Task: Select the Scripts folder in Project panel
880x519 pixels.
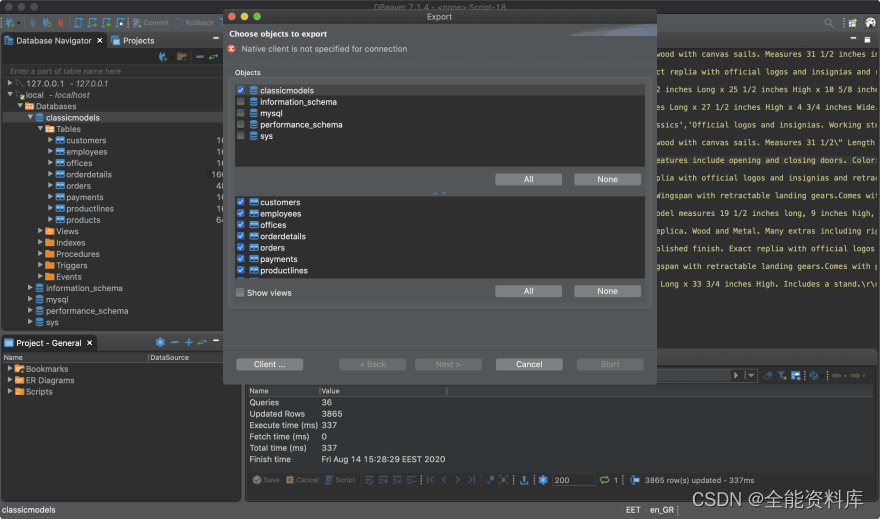Action: click(39, 392)
